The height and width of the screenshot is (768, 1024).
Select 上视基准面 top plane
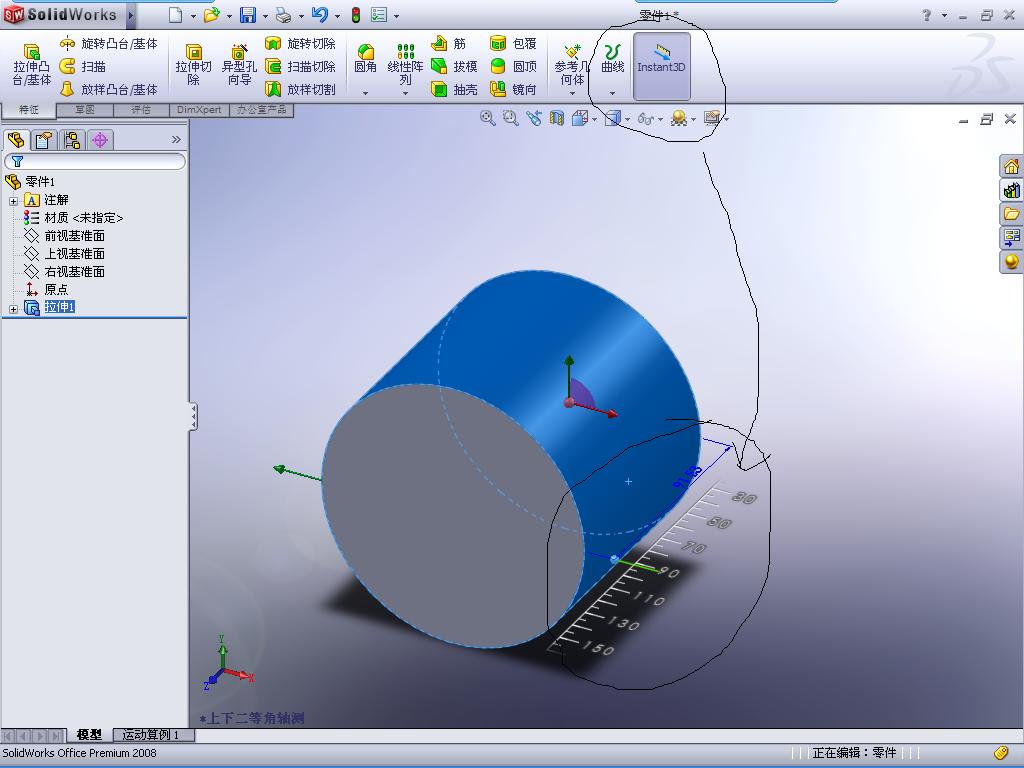pyautogui.click(x=64, y=253)
